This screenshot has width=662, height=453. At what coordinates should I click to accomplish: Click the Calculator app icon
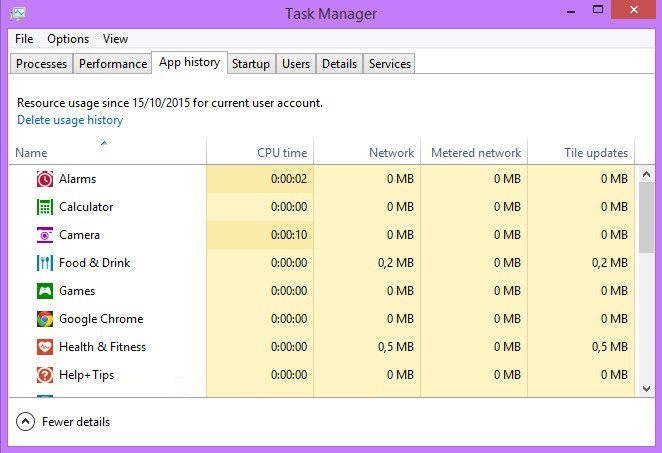pyautogui.click(x=45, y=207)
